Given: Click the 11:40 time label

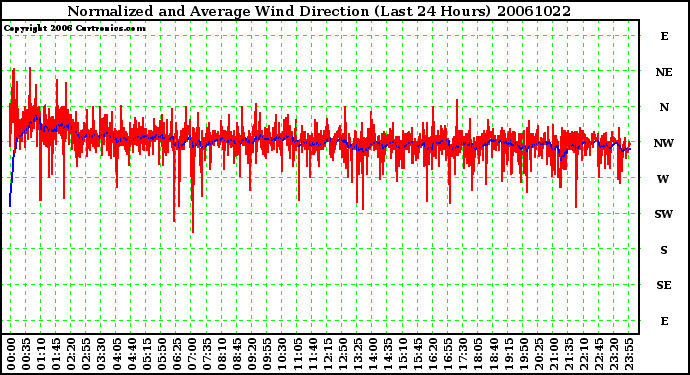Looking at the screenshot, I should (313, 354).
